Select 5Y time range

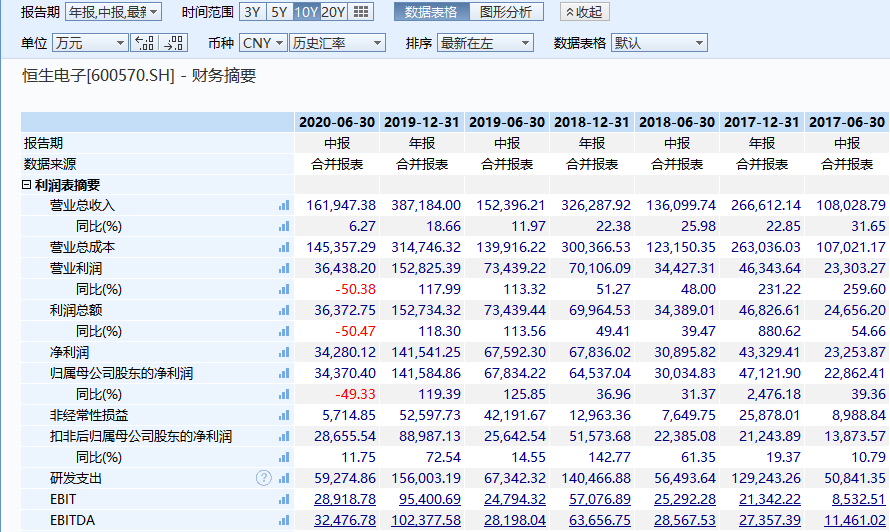point(279,12)
